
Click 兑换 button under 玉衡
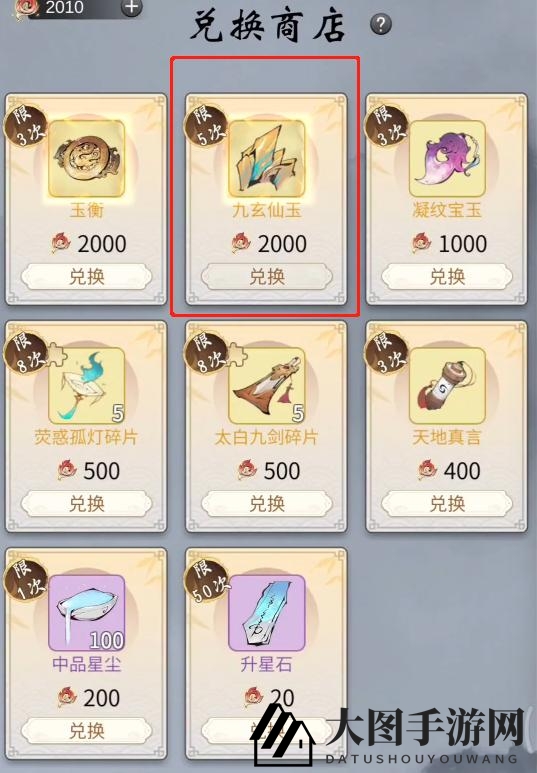[x=86, y=277]
